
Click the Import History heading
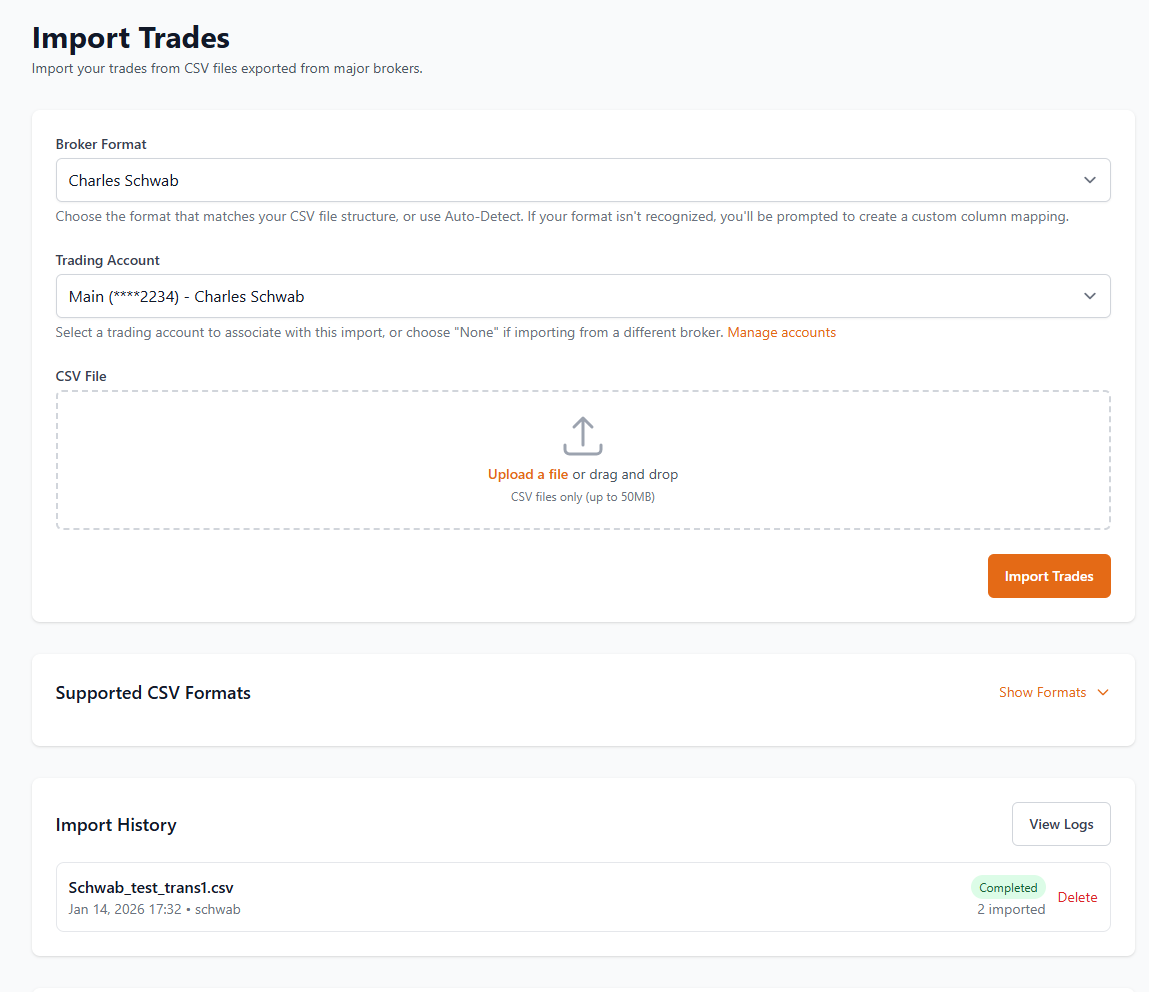click(116, 824)
